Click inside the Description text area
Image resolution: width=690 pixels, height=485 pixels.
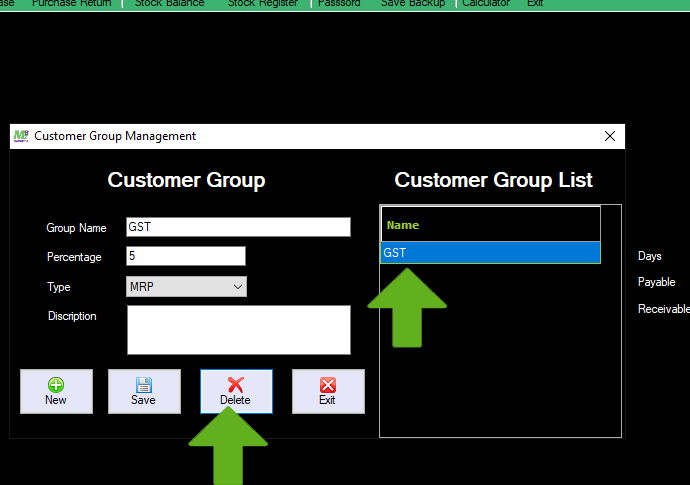point(238,329)
